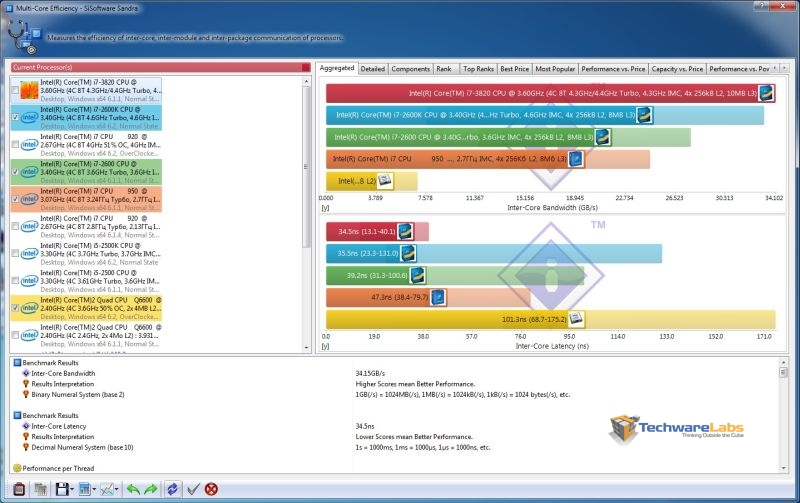
Task: Click the CPU icon beside 47.3ns latency
Action: pyautogui.click(x=438, y=297)
